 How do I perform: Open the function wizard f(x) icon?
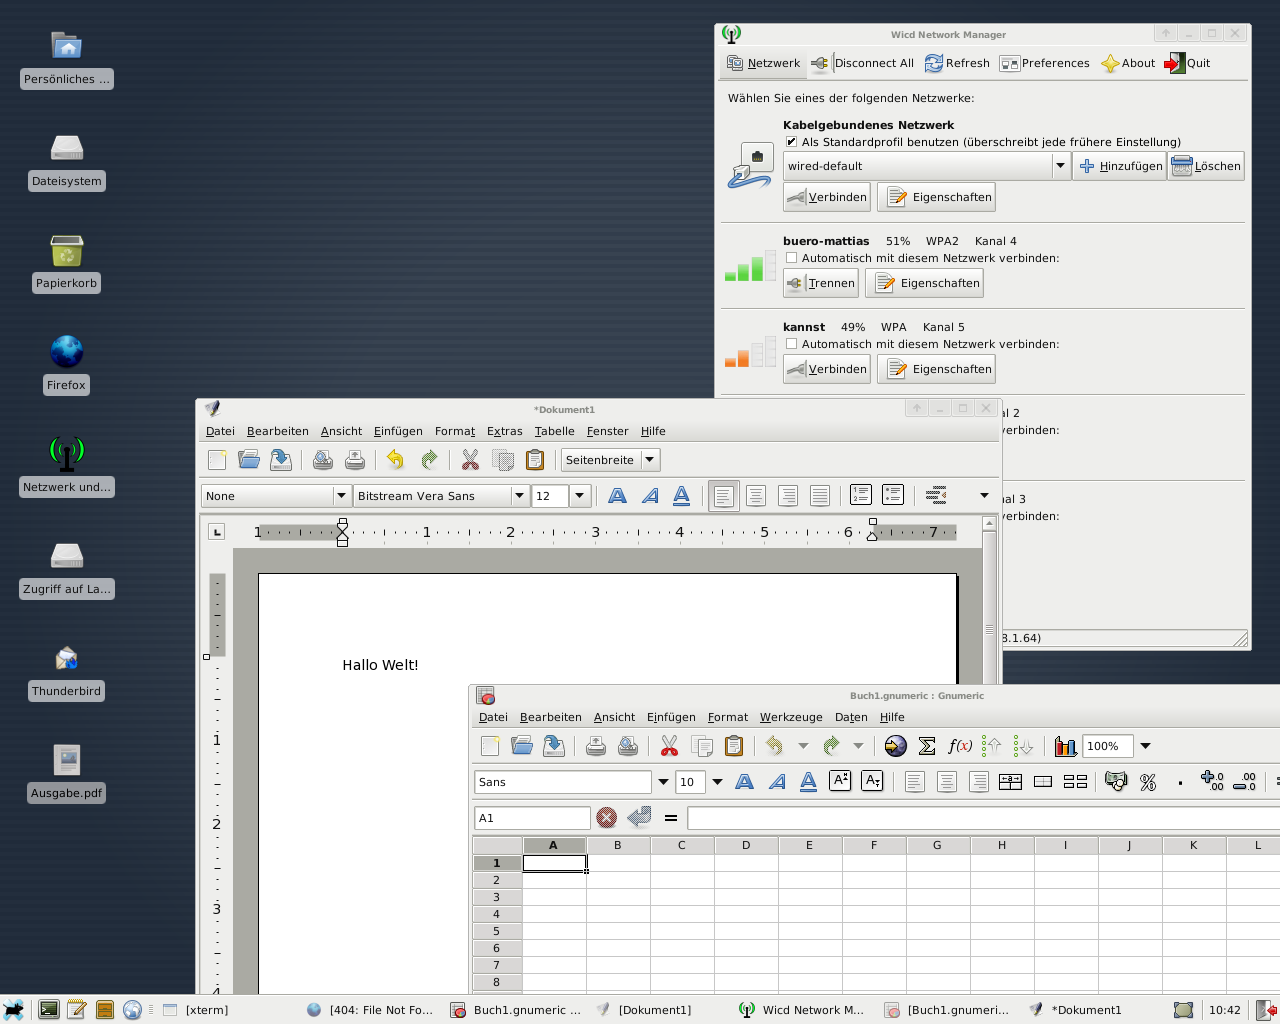pos(960,746)
